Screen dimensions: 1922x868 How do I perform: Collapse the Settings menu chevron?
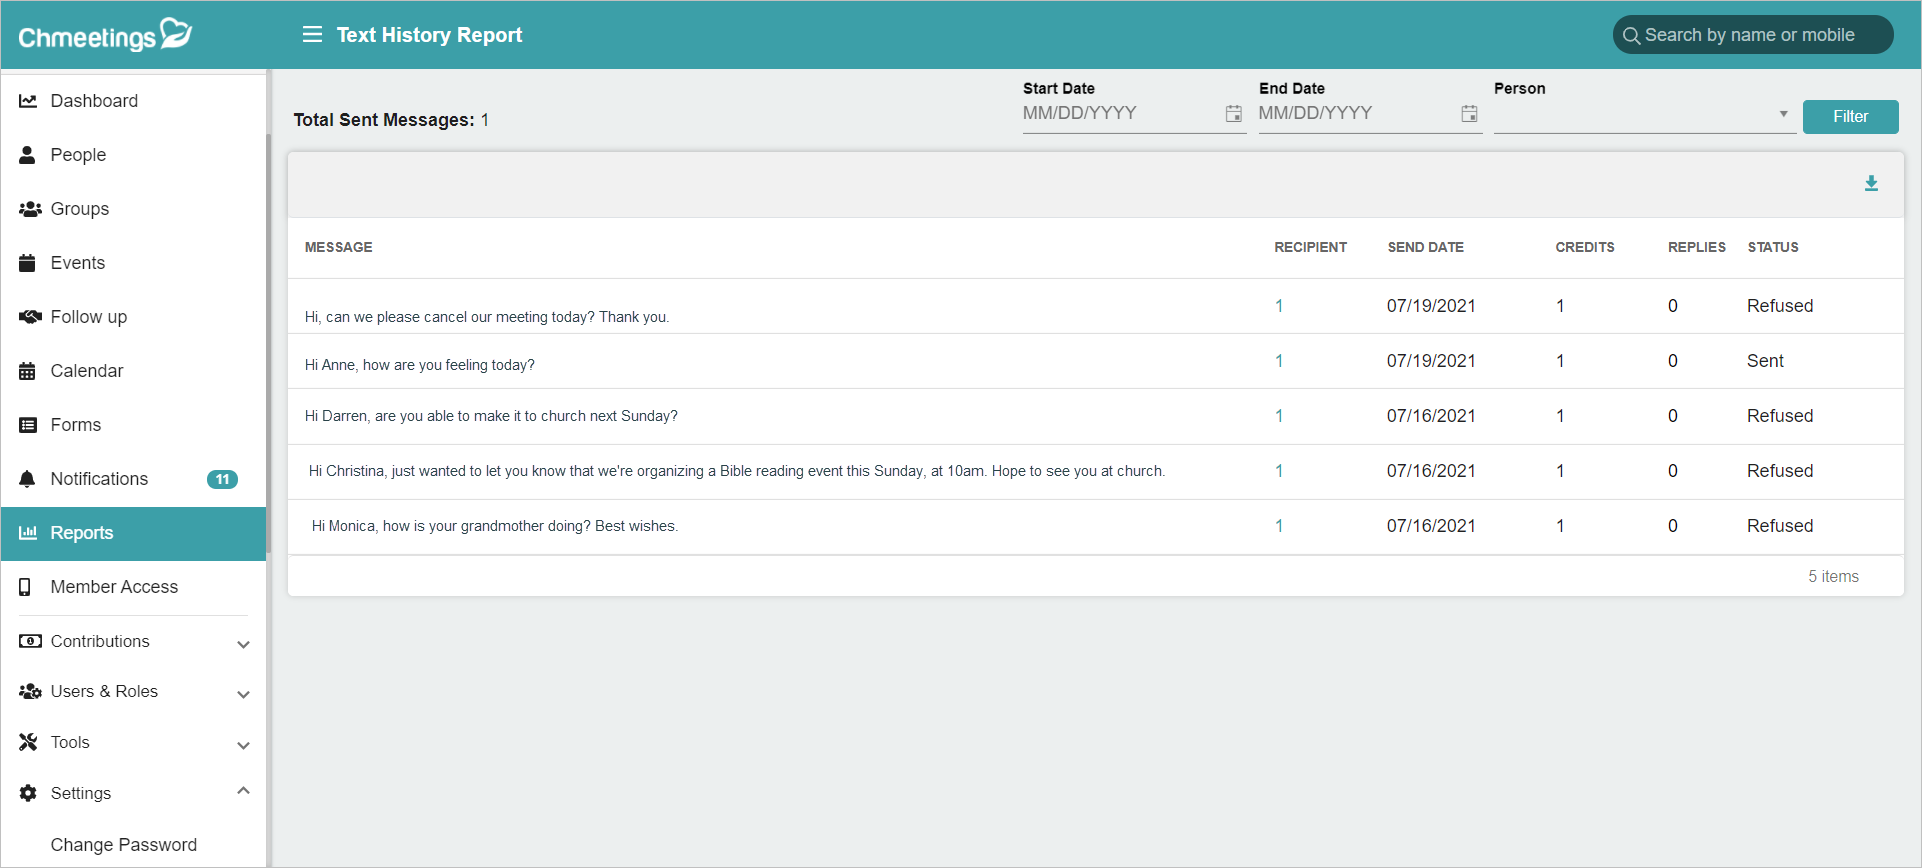coord(243,791)
